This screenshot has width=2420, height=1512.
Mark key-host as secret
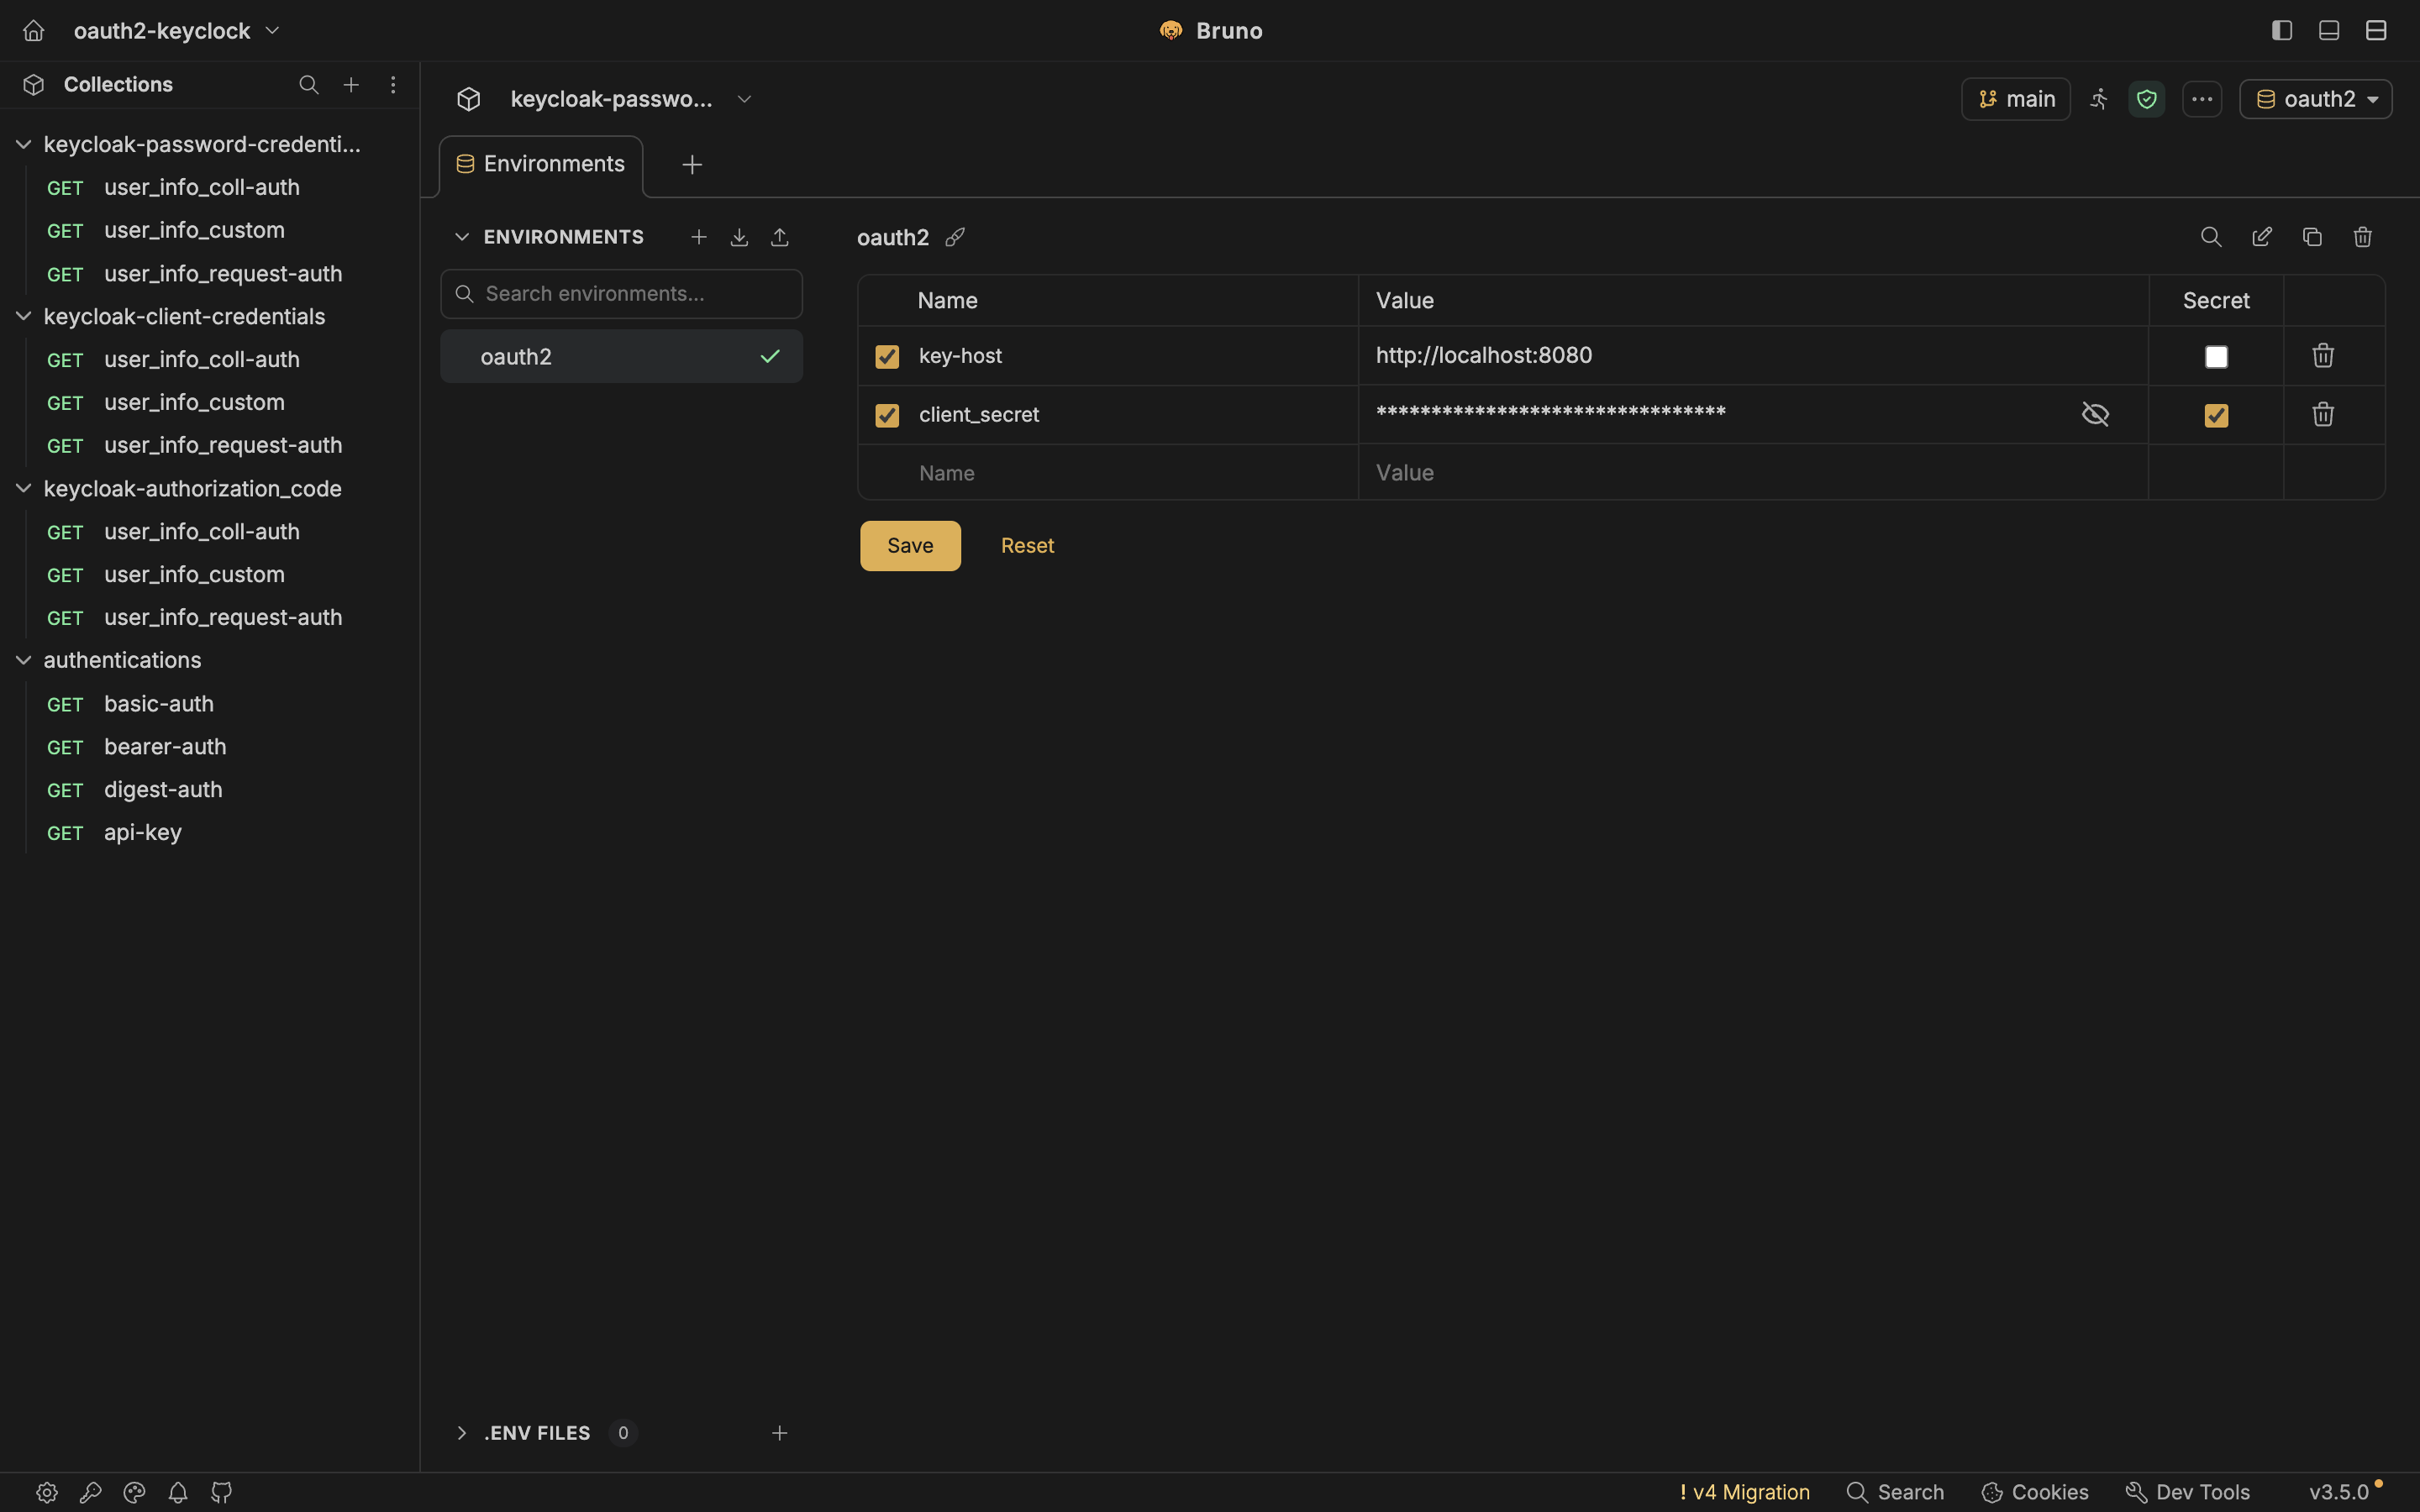[x=2216, y=357]
